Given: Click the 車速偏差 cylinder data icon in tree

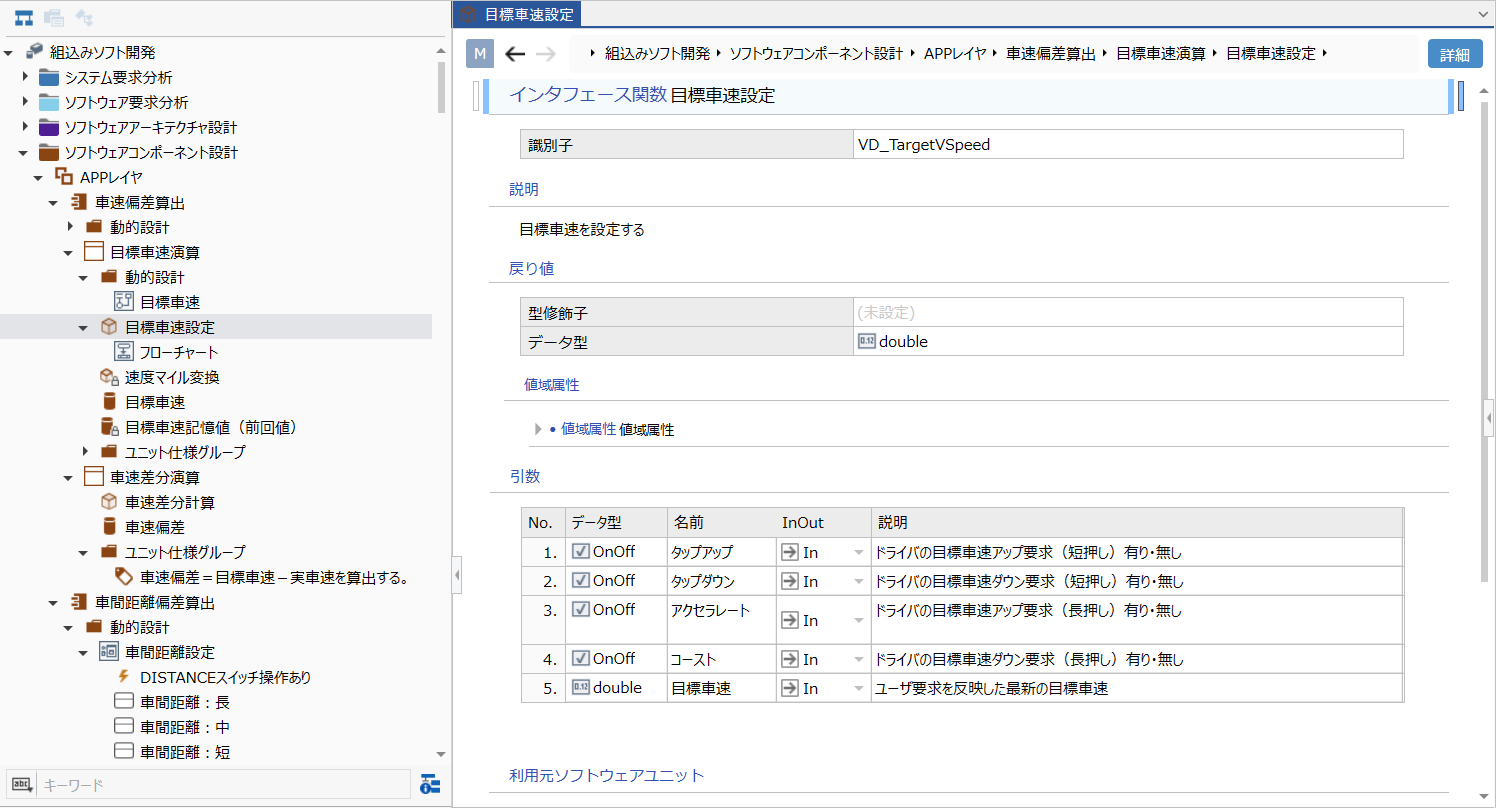Looking at the screenshot, I should click(x=109, y=527).
